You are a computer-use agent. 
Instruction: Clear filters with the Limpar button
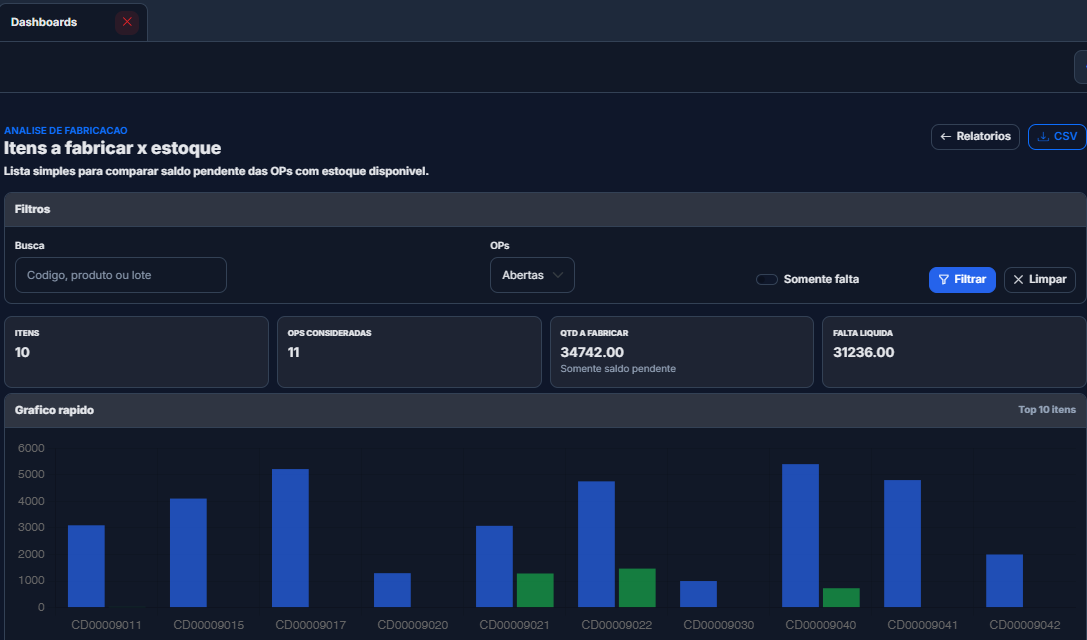[x=1040, y=279]
